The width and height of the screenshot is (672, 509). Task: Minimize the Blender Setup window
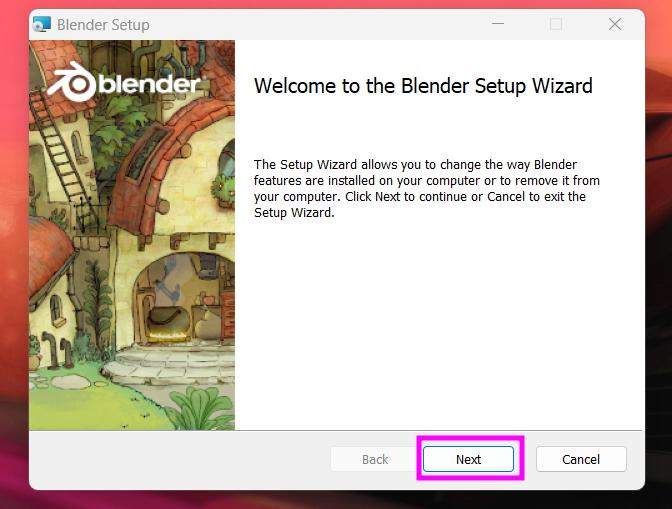498,24
